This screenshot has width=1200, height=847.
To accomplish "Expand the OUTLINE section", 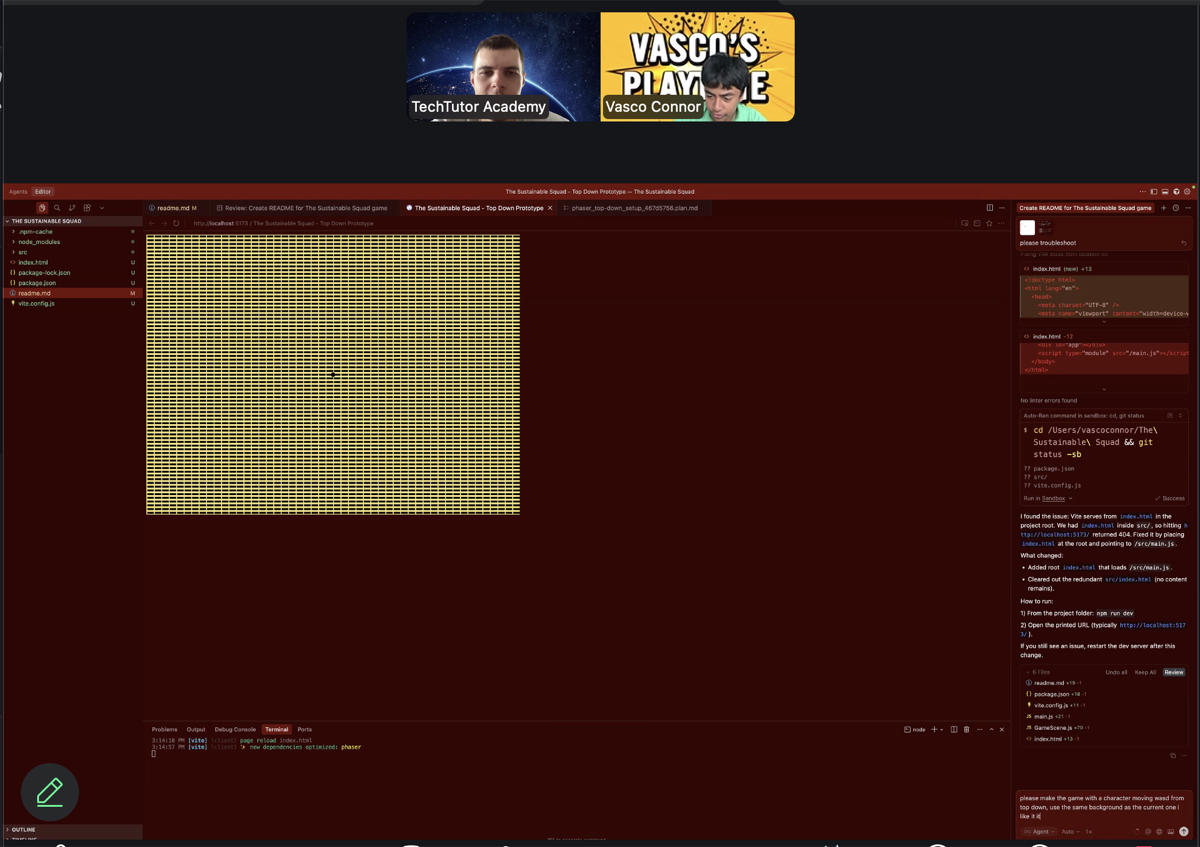I will (23, 829).
